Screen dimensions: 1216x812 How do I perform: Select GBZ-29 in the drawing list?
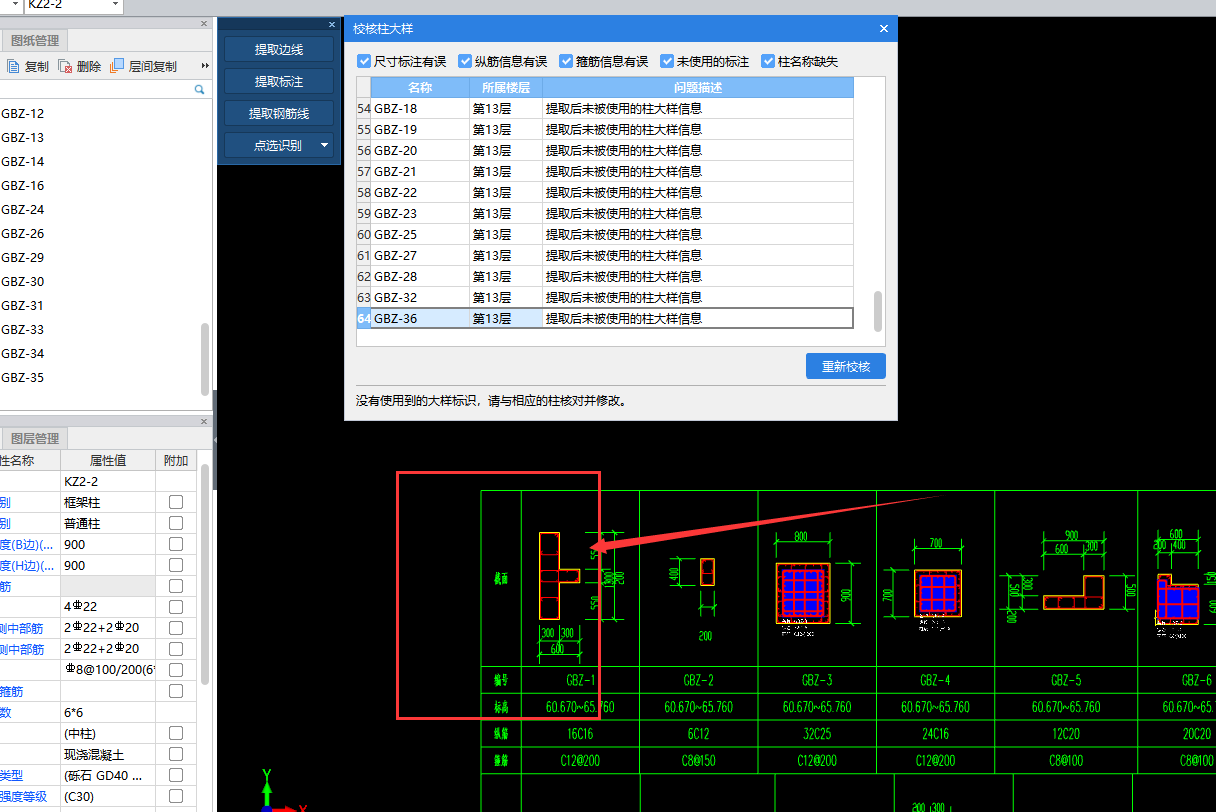click(x=23, y=258)
